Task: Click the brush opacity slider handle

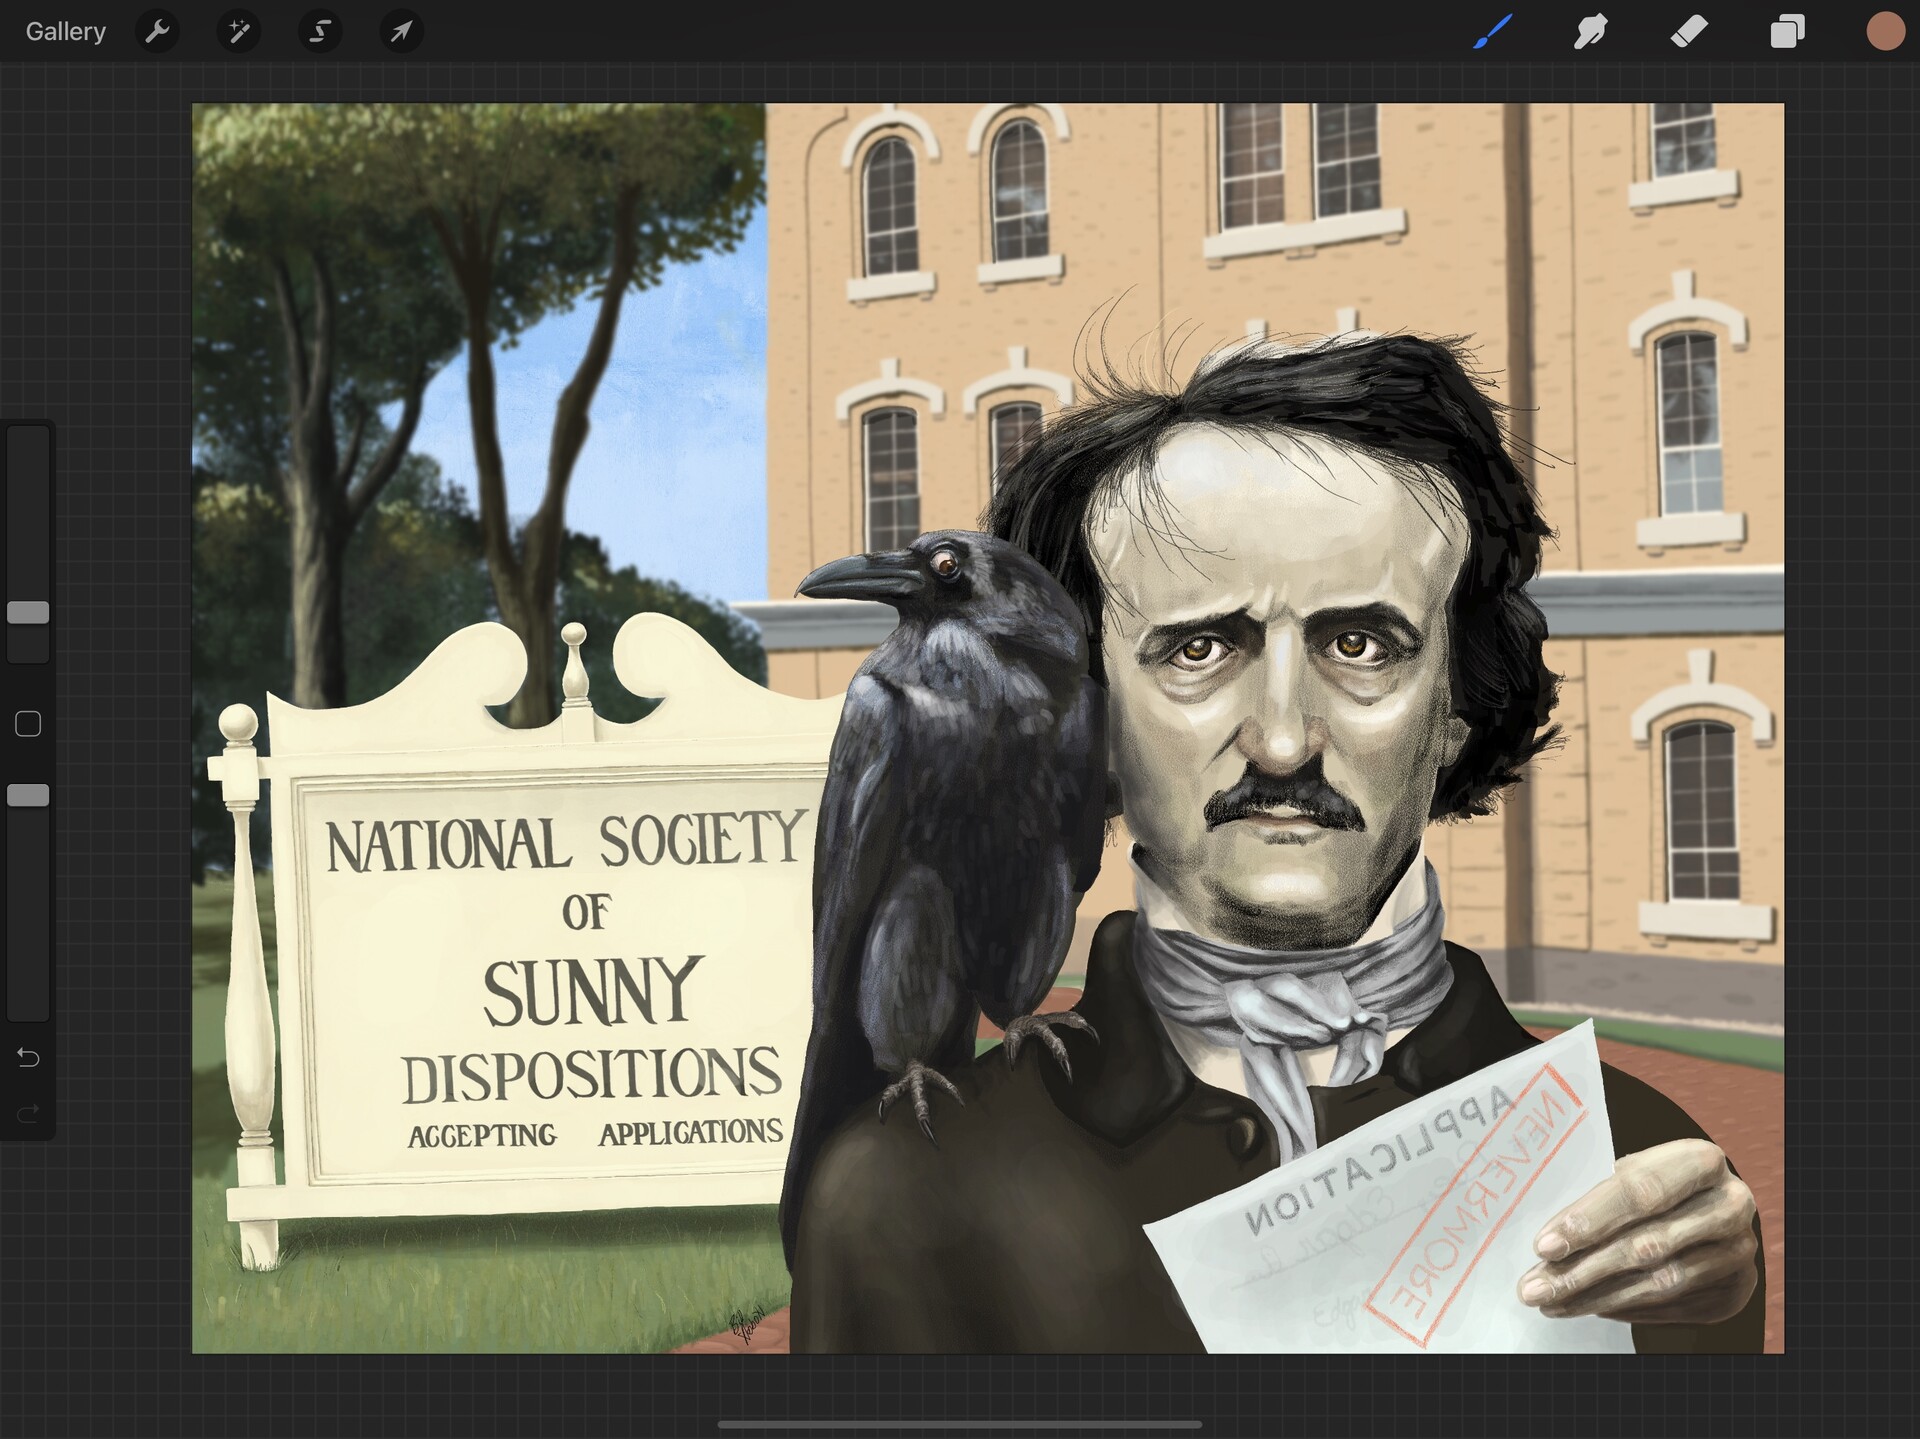Action: (28, 795)
